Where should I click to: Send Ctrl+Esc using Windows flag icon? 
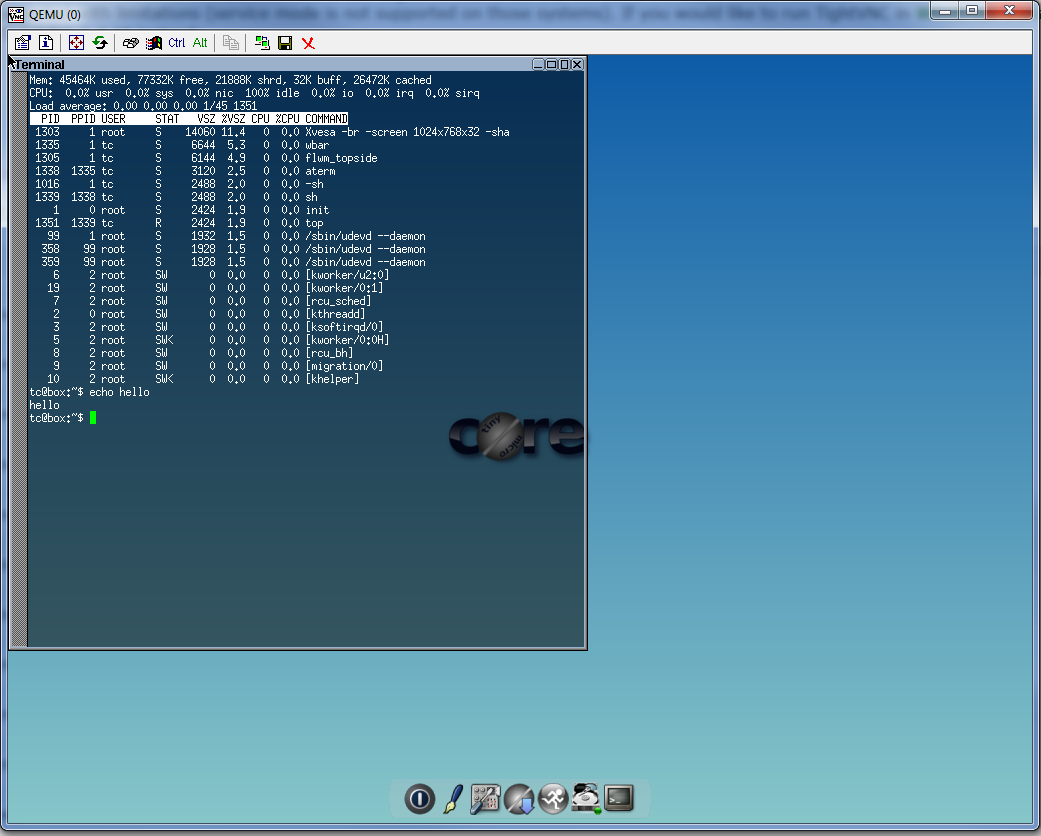153,43
